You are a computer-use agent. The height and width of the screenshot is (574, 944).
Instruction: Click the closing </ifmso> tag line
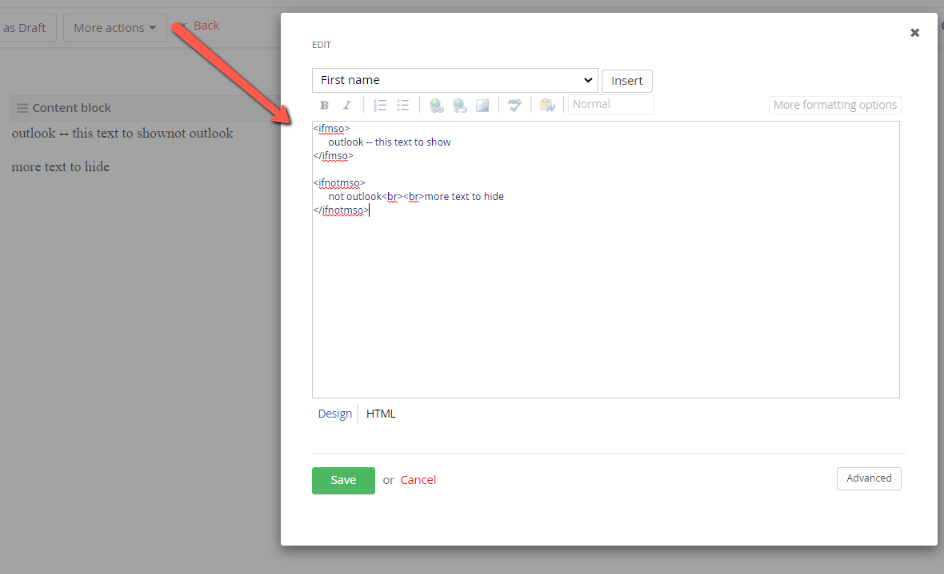333,155
